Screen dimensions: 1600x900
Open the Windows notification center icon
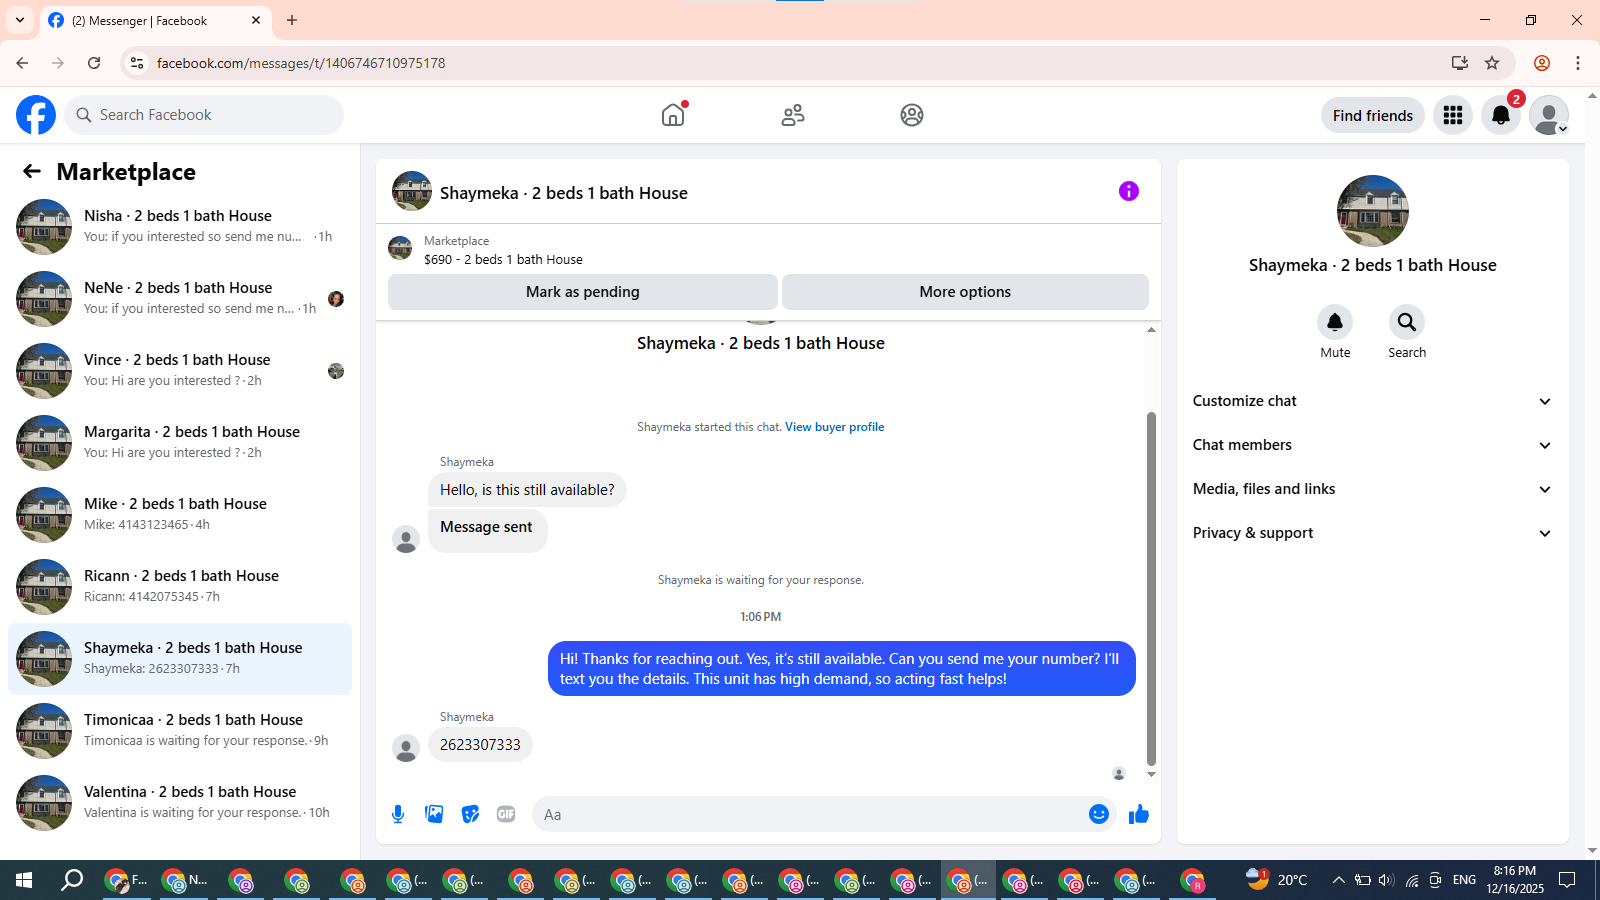point(1568,880)
